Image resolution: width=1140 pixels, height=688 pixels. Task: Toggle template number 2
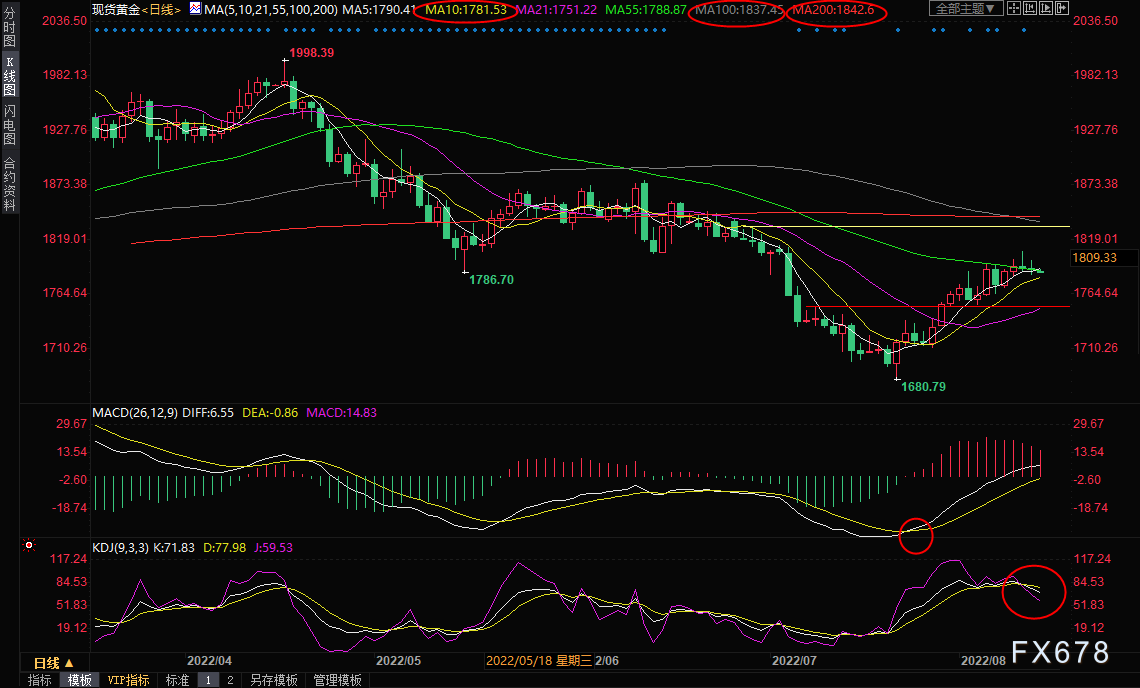pos(230,680)
